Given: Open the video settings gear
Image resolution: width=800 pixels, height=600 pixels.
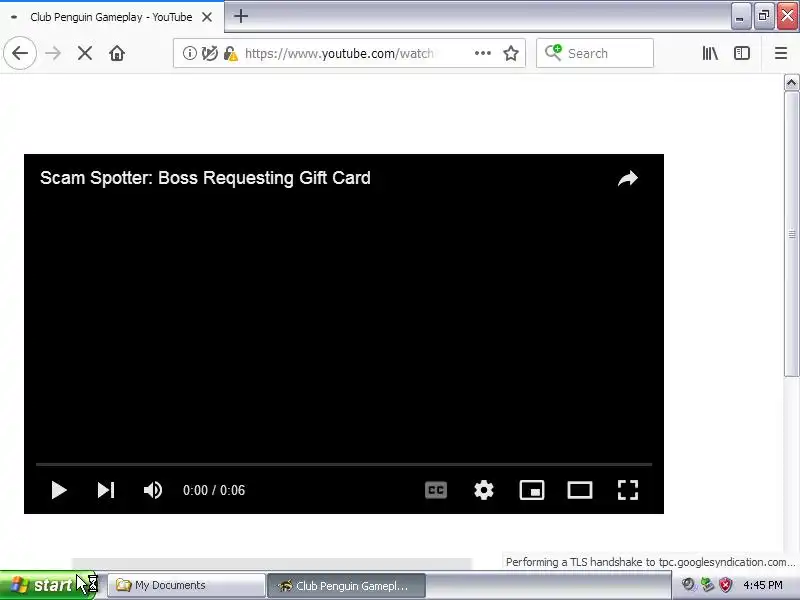Looking at the screenshot, I should pyautogui.click(x=484, y=490).
